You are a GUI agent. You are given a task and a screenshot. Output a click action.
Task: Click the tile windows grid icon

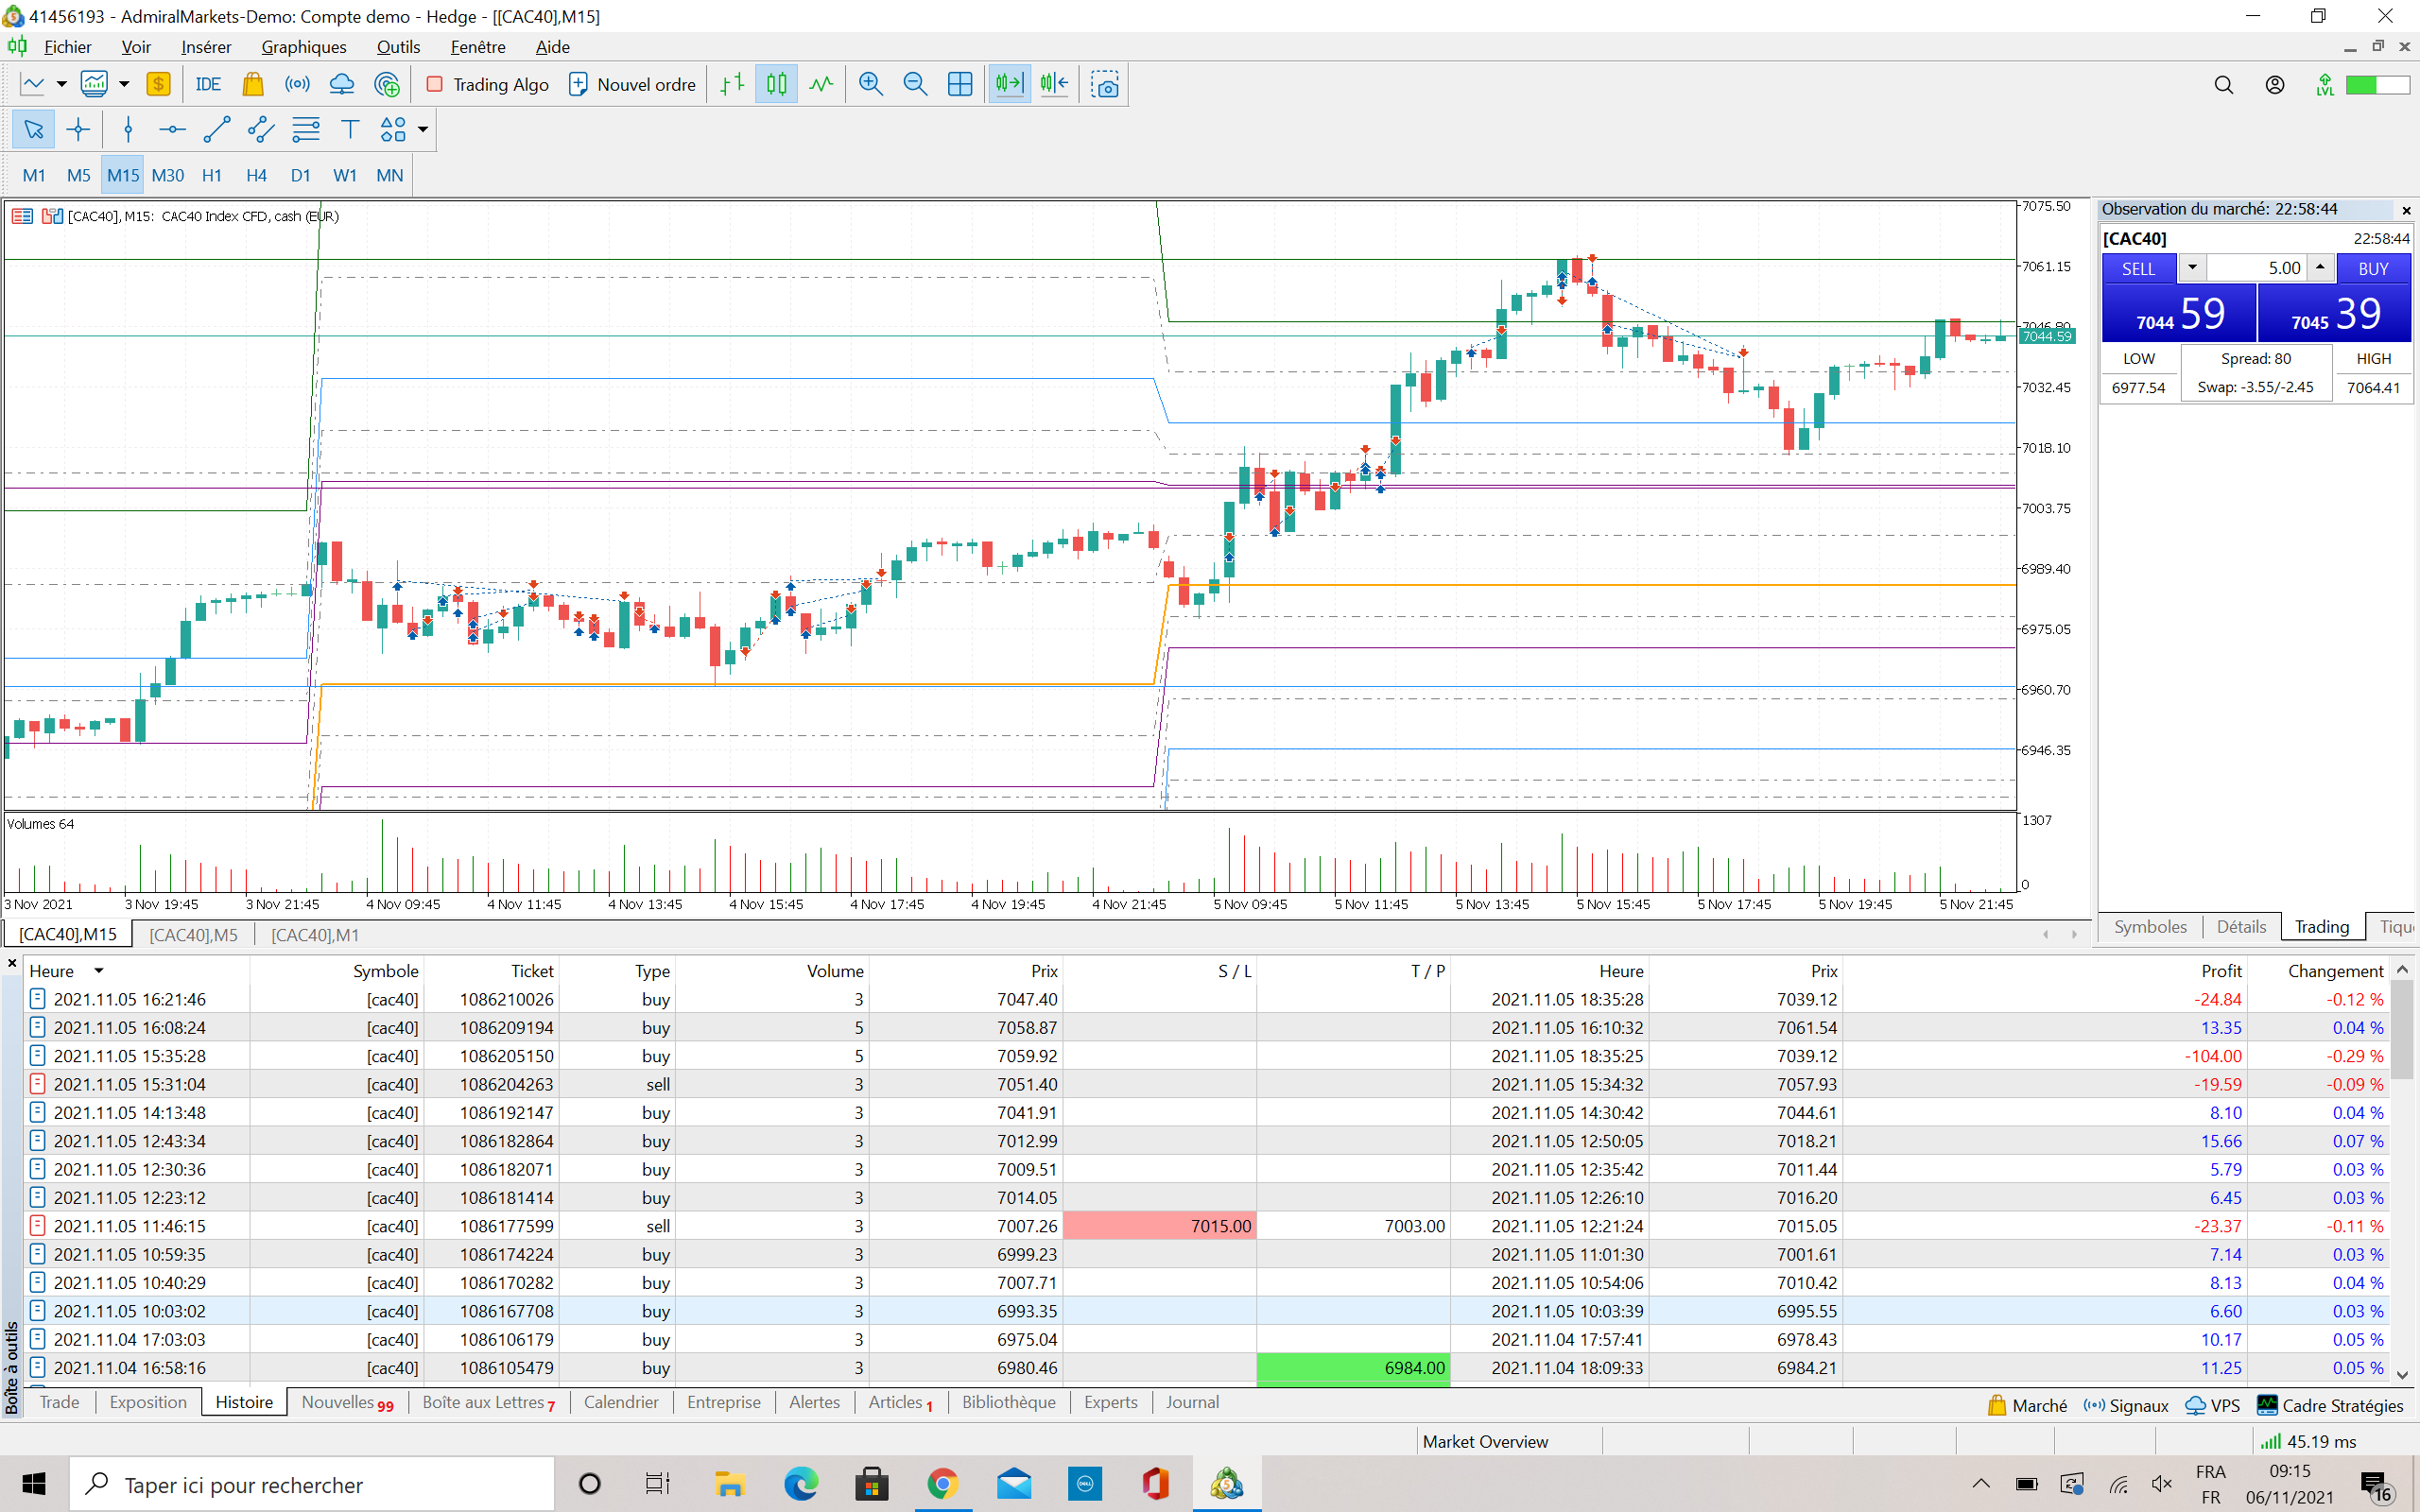(x=959, y=85)
